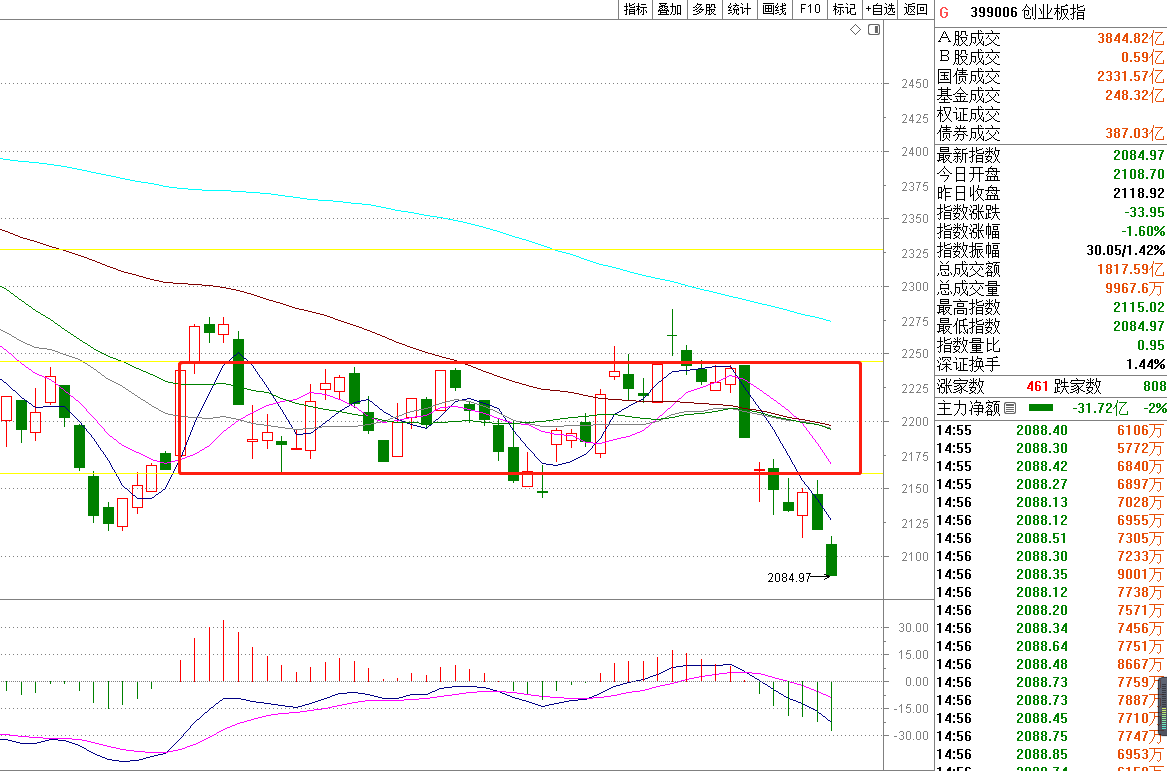Click the 2084.97 price label on the chart

click(788, 577)
